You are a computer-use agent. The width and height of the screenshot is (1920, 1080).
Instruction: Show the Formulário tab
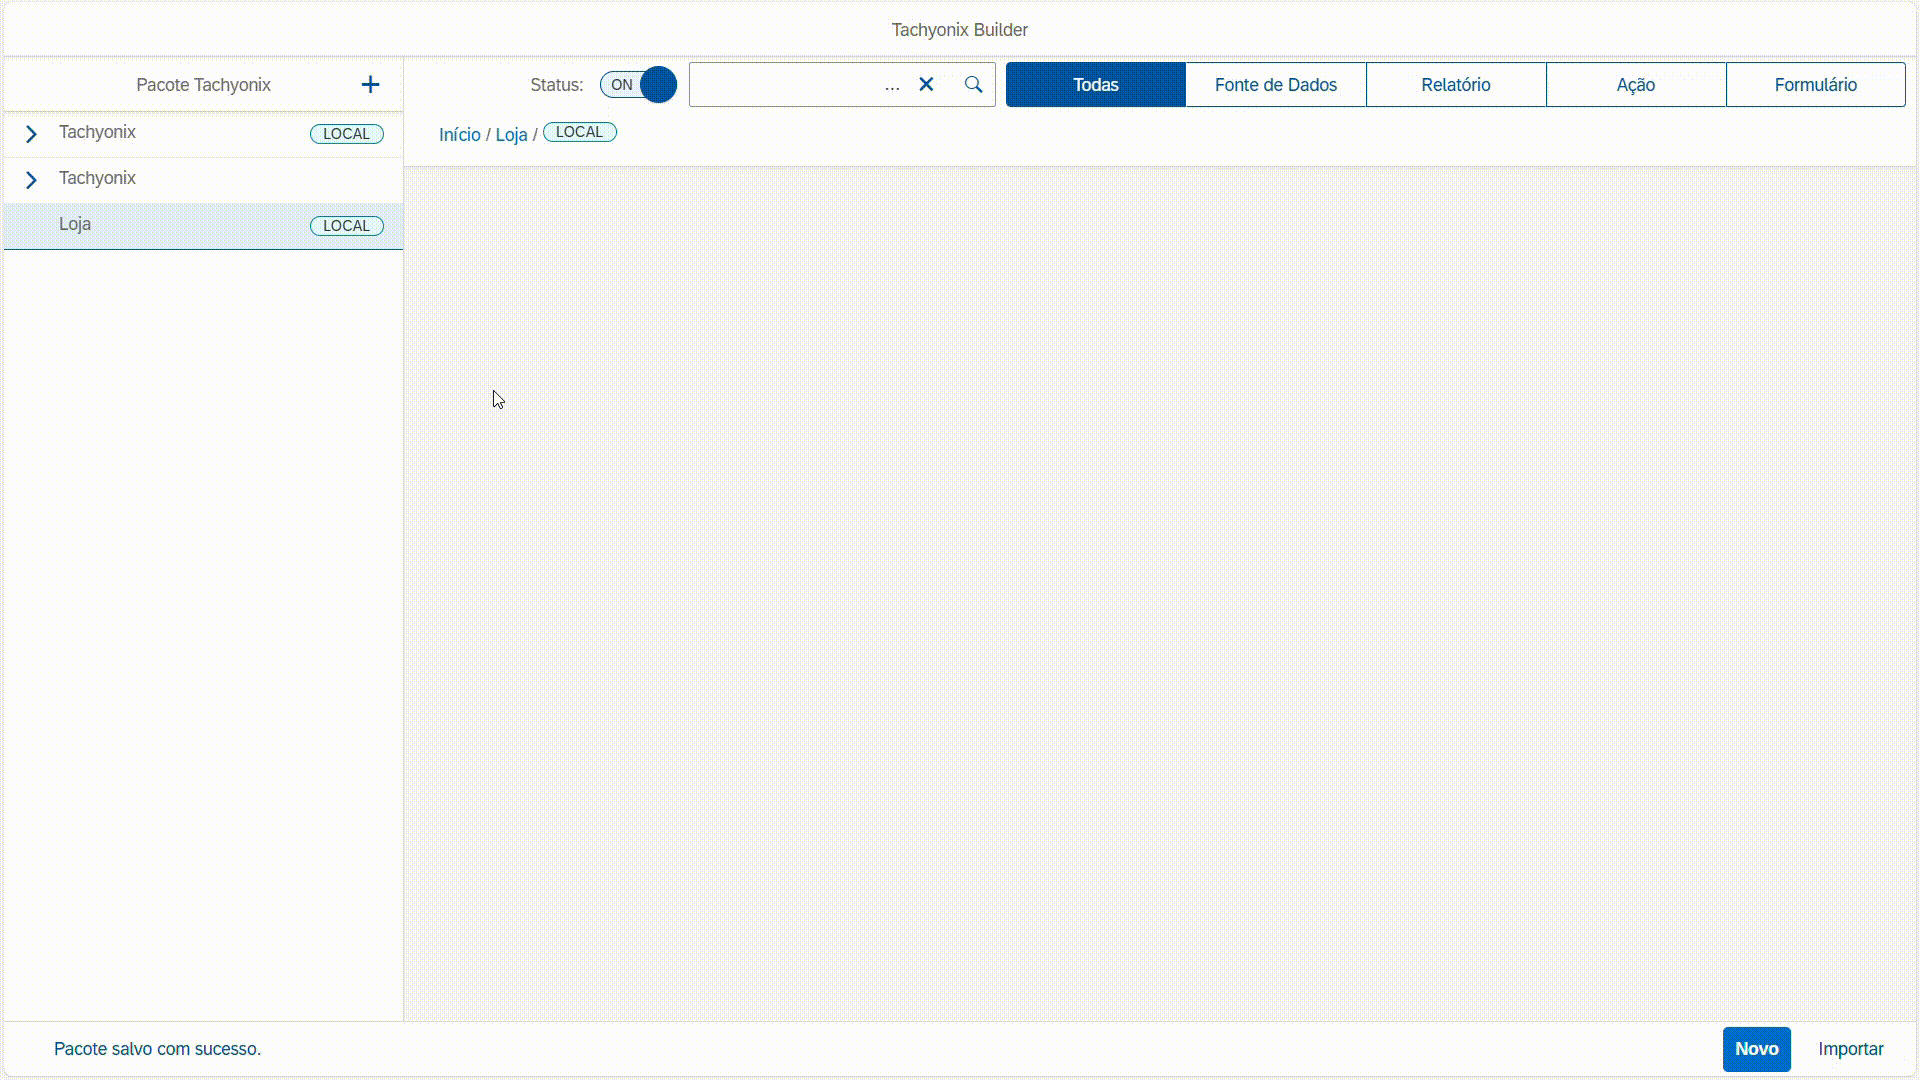click(1815, 85)
